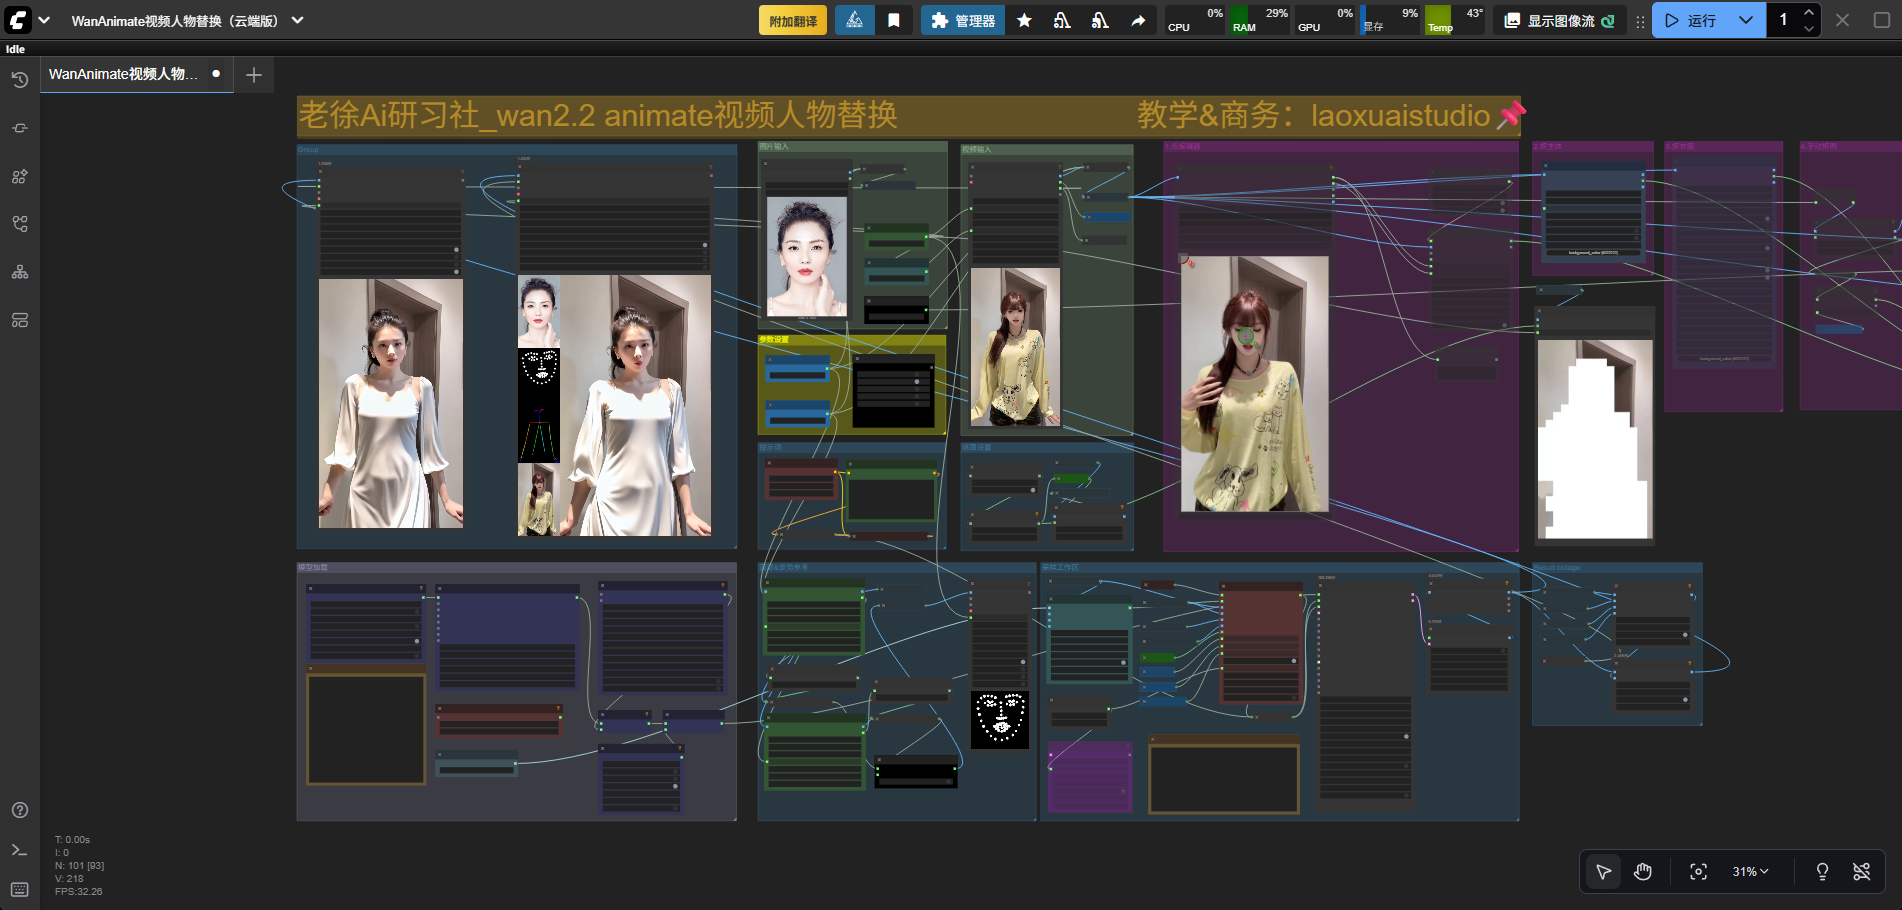The width and height of the screenshot is (1902, 910).
Task: Expand the ComfyUI logo menu chevron
Action: click(44, 20)
